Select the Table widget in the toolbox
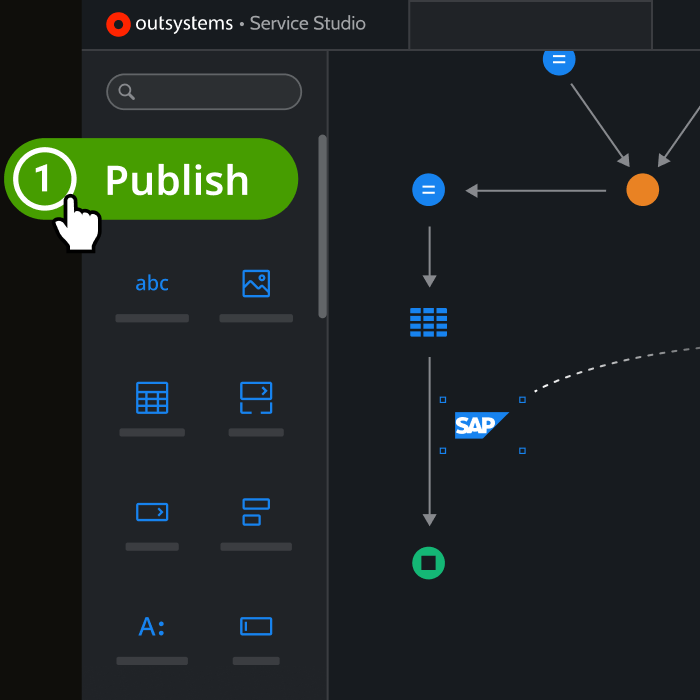 click(x=152, y=398)
